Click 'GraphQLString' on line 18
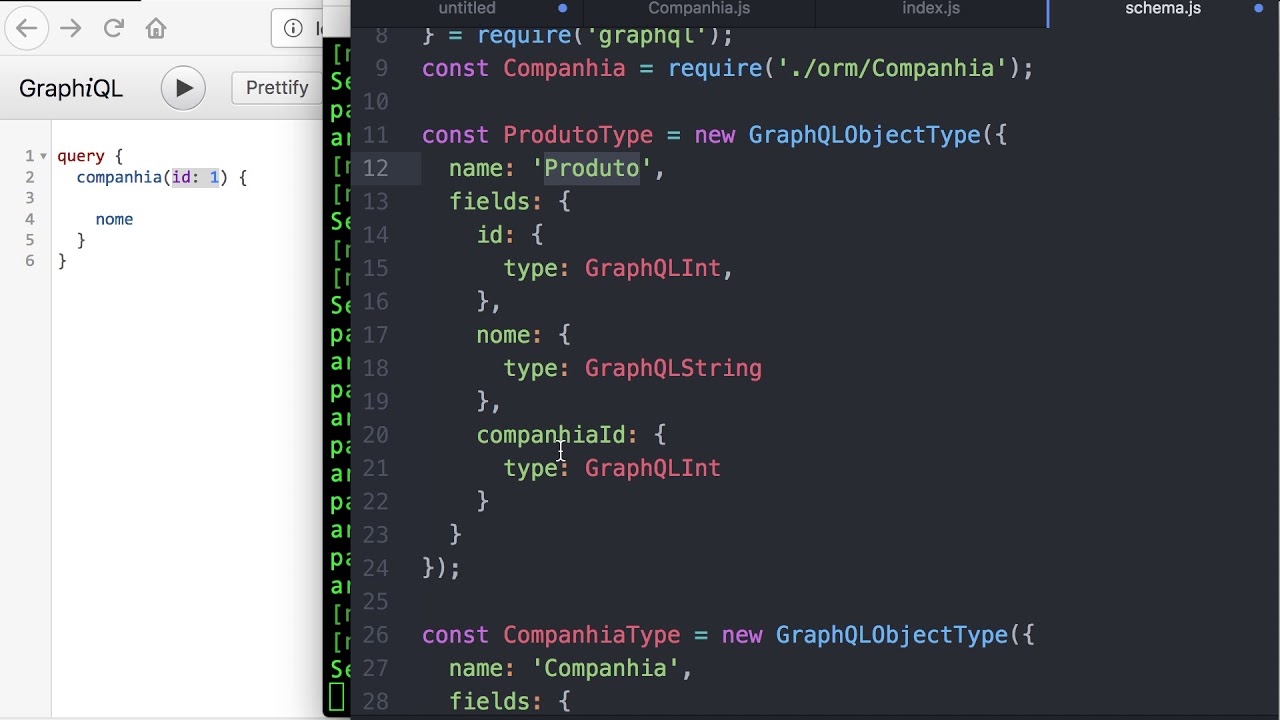1280x720 pixels. [x=673, y=368]
